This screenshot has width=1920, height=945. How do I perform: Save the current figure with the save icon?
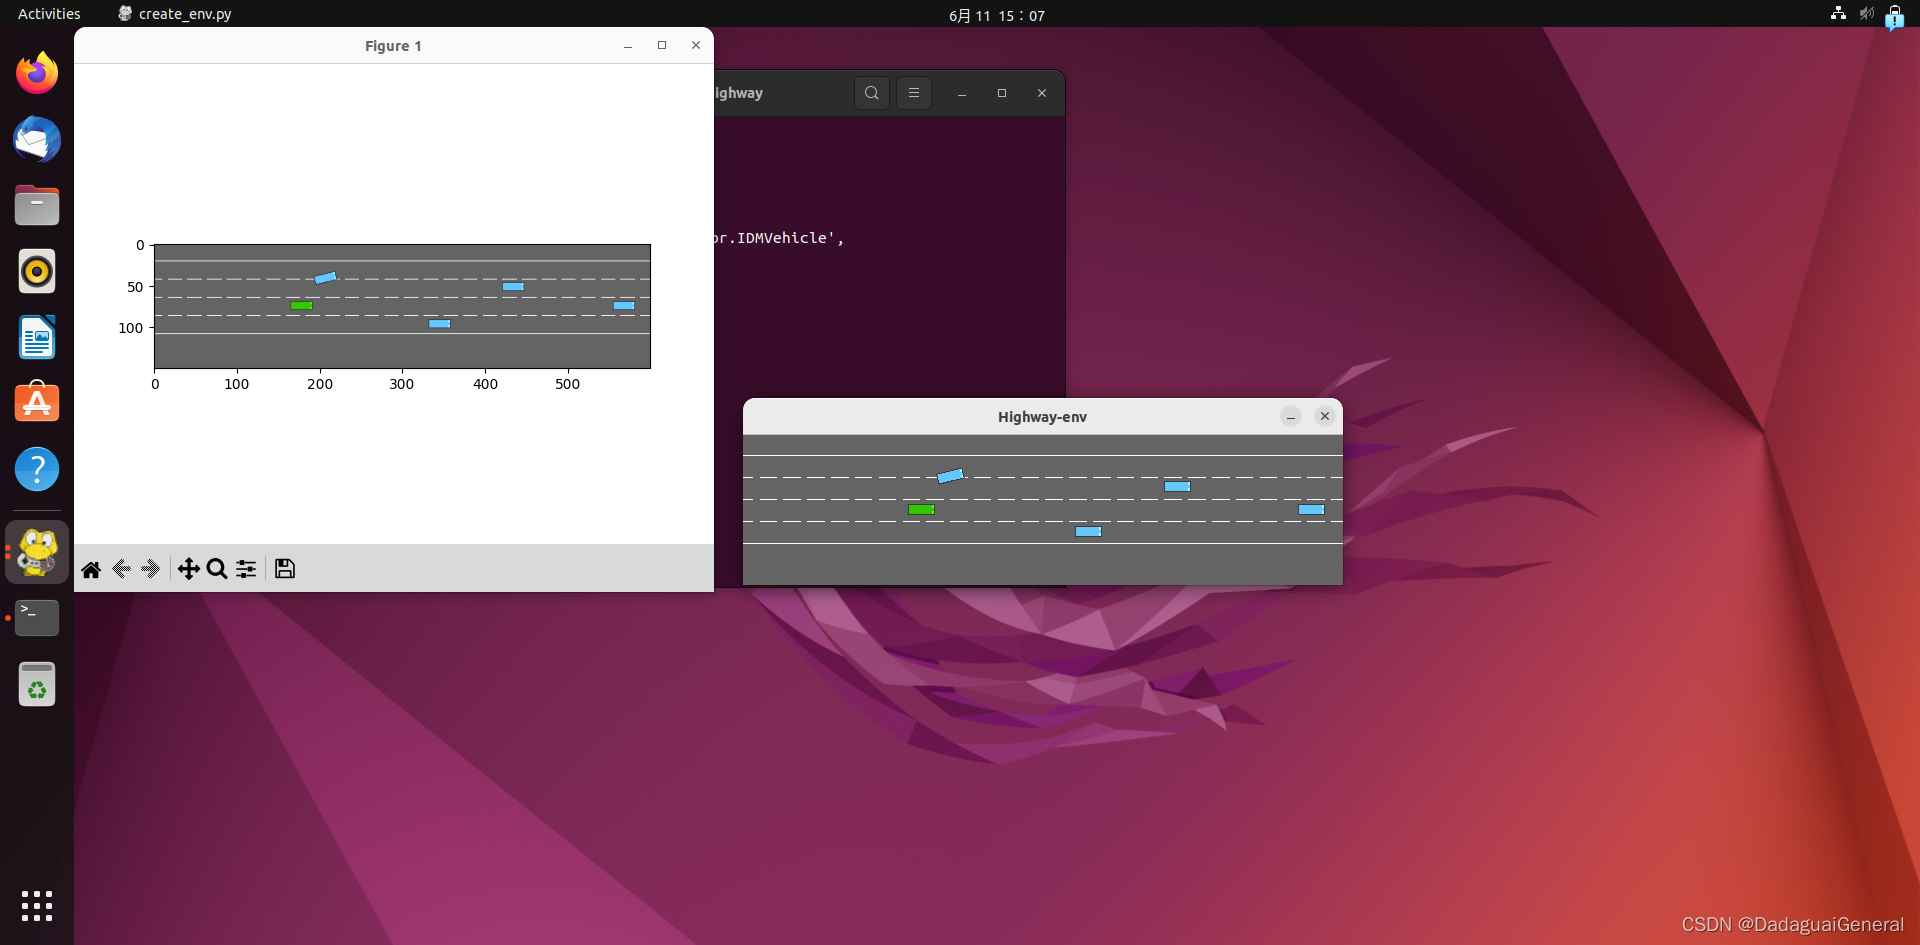click(x=285, y=568)
